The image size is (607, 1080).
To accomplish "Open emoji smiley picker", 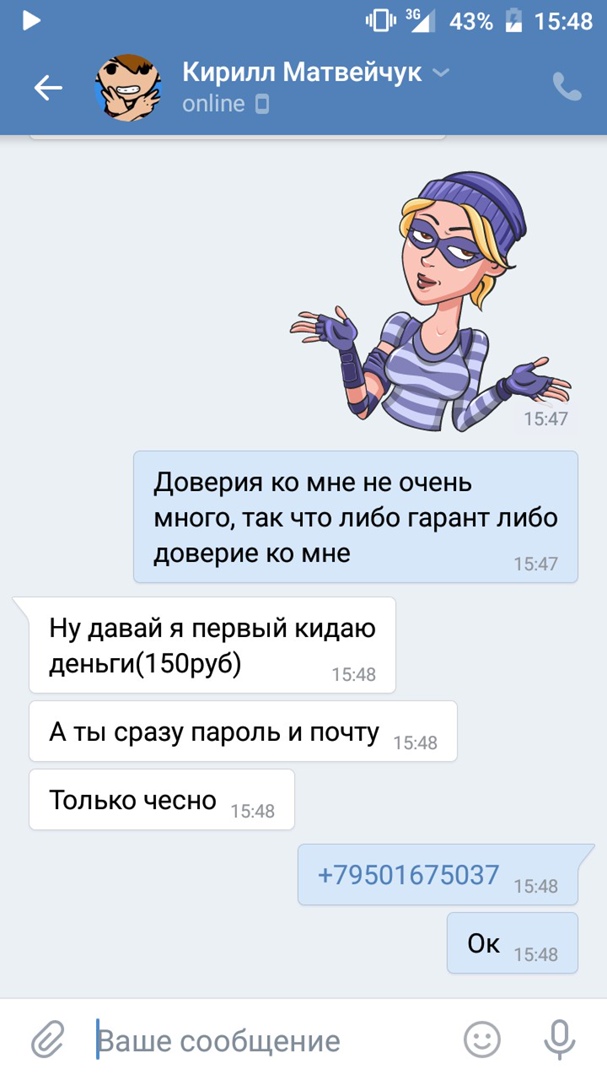I will click(482, 1039).
